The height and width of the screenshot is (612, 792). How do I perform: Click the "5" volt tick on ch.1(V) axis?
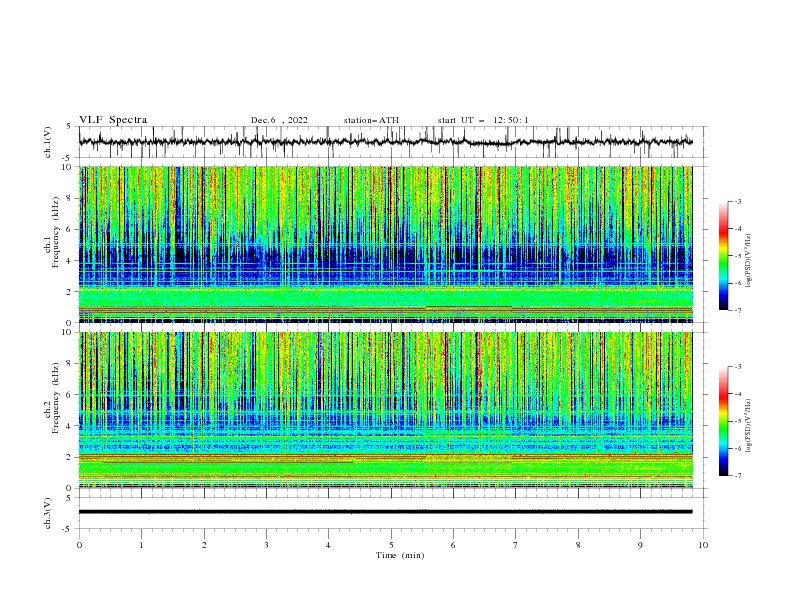[x=69, y=126]
